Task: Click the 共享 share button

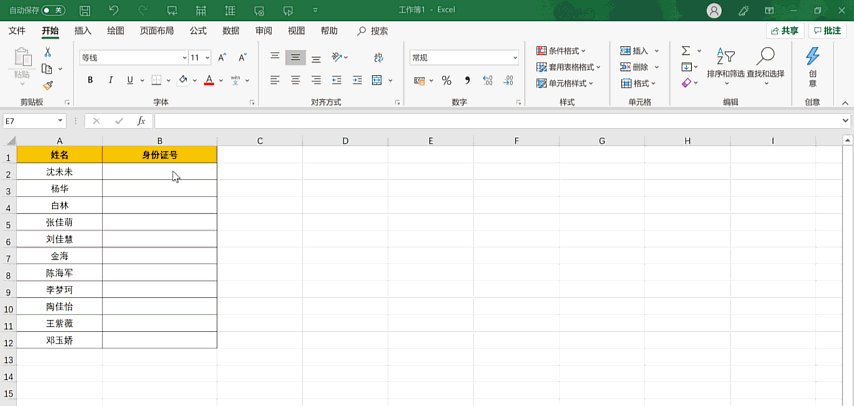Action: pyautogui.click(x=783, y=31)
